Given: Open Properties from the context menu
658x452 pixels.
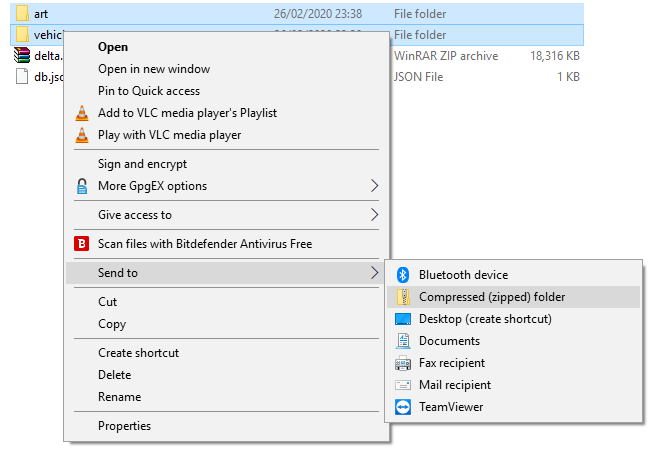Looking at the screenshot, I should [124, 426].
